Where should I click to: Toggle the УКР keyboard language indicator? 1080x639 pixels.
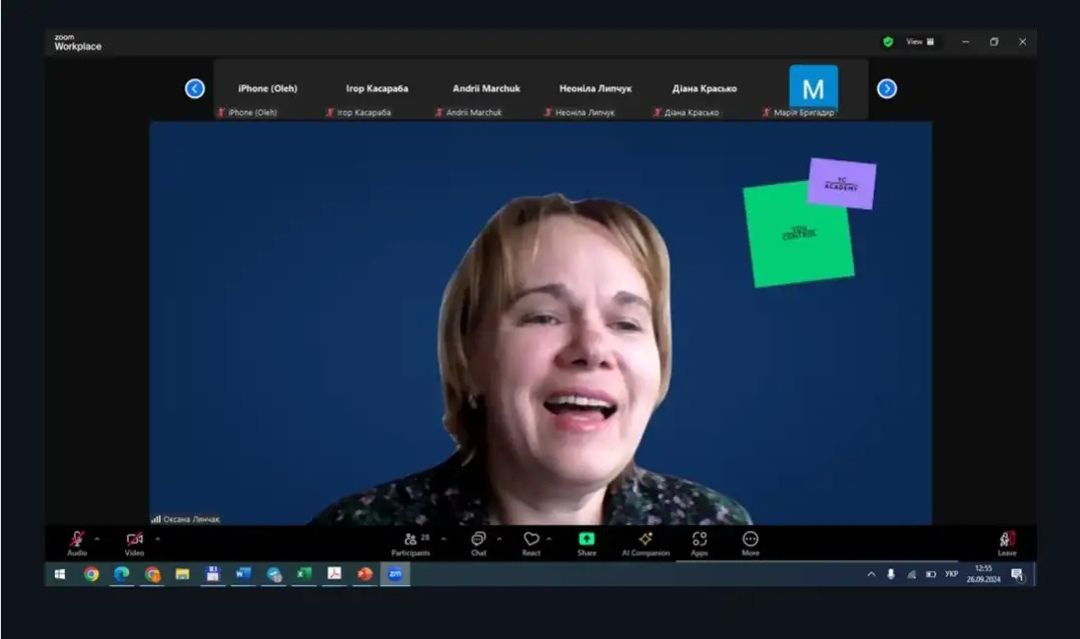[x=951, y=574]
